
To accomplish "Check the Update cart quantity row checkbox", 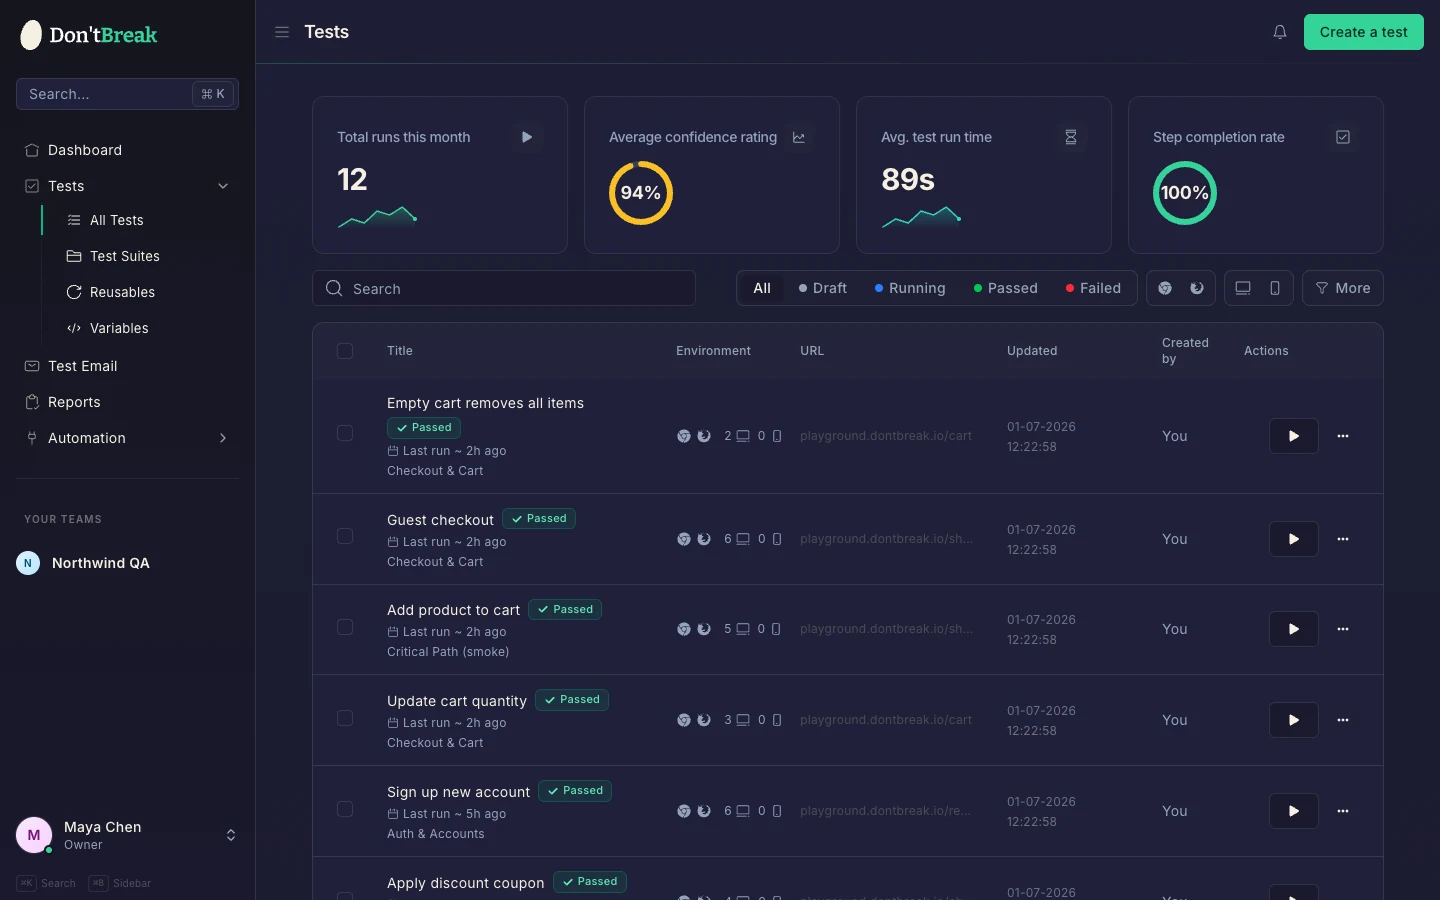I will (x=345, y=718).
